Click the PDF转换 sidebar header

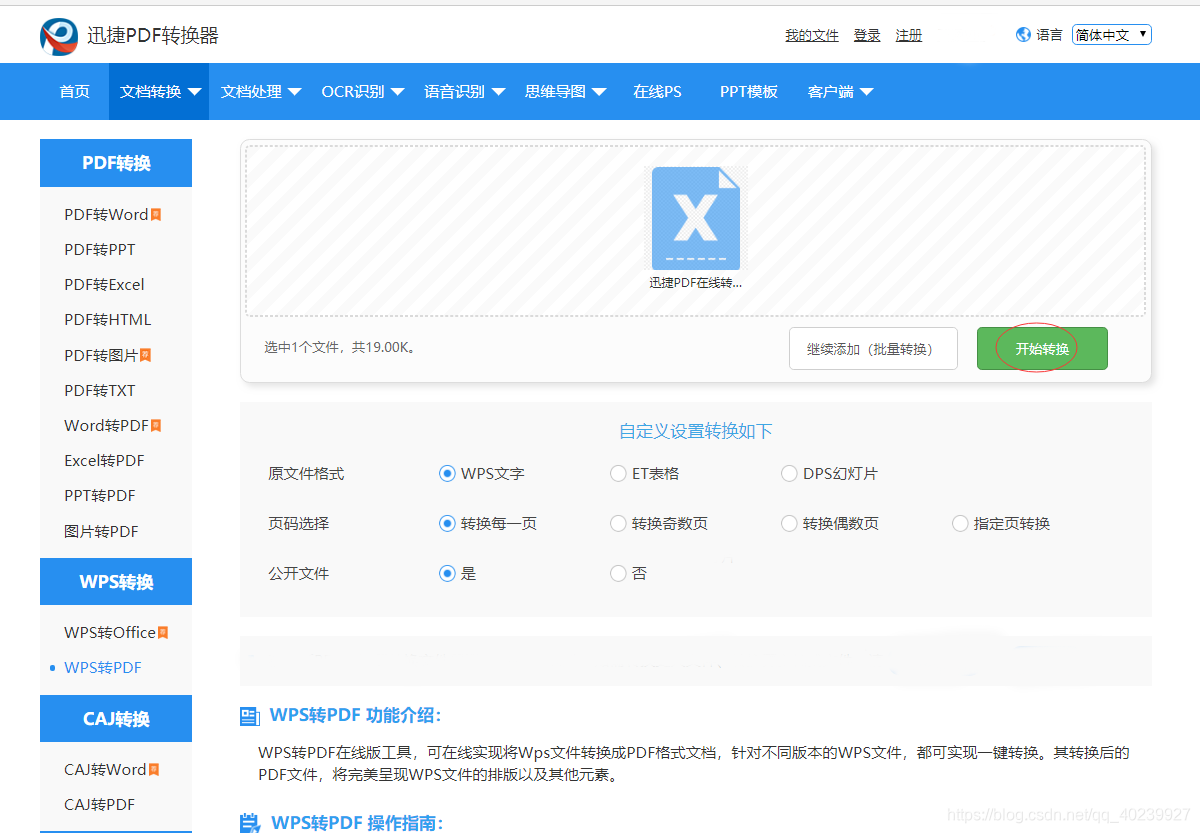(x=116, y=163)
